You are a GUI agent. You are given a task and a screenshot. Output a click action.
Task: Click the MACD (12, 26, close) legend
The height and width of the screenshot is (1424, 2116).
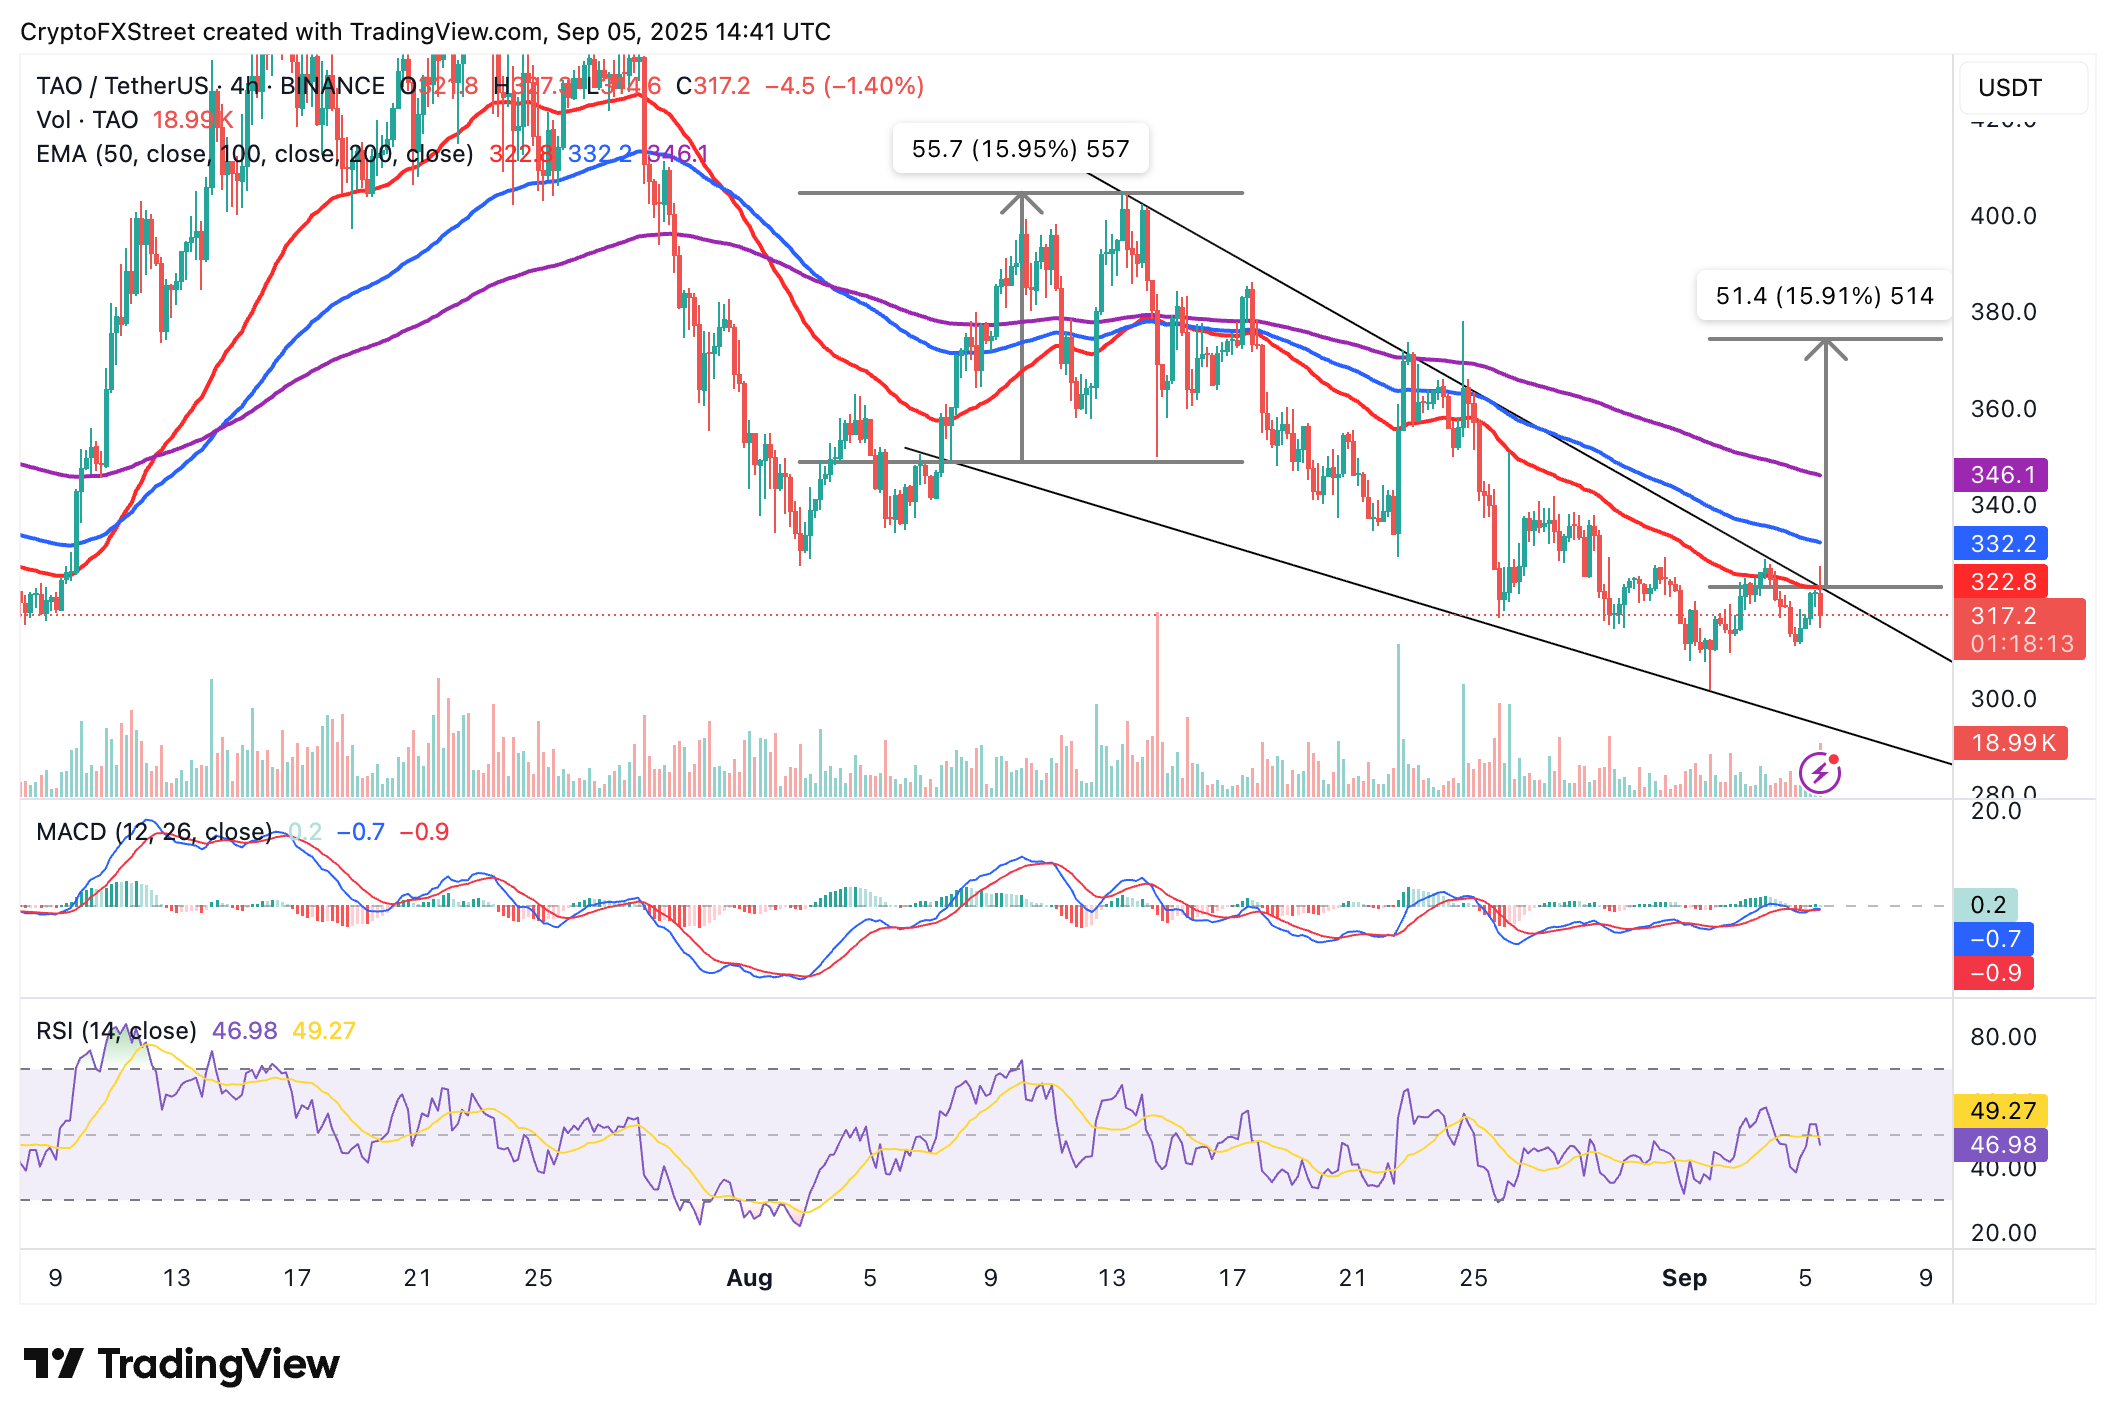(x=153, y=832)
